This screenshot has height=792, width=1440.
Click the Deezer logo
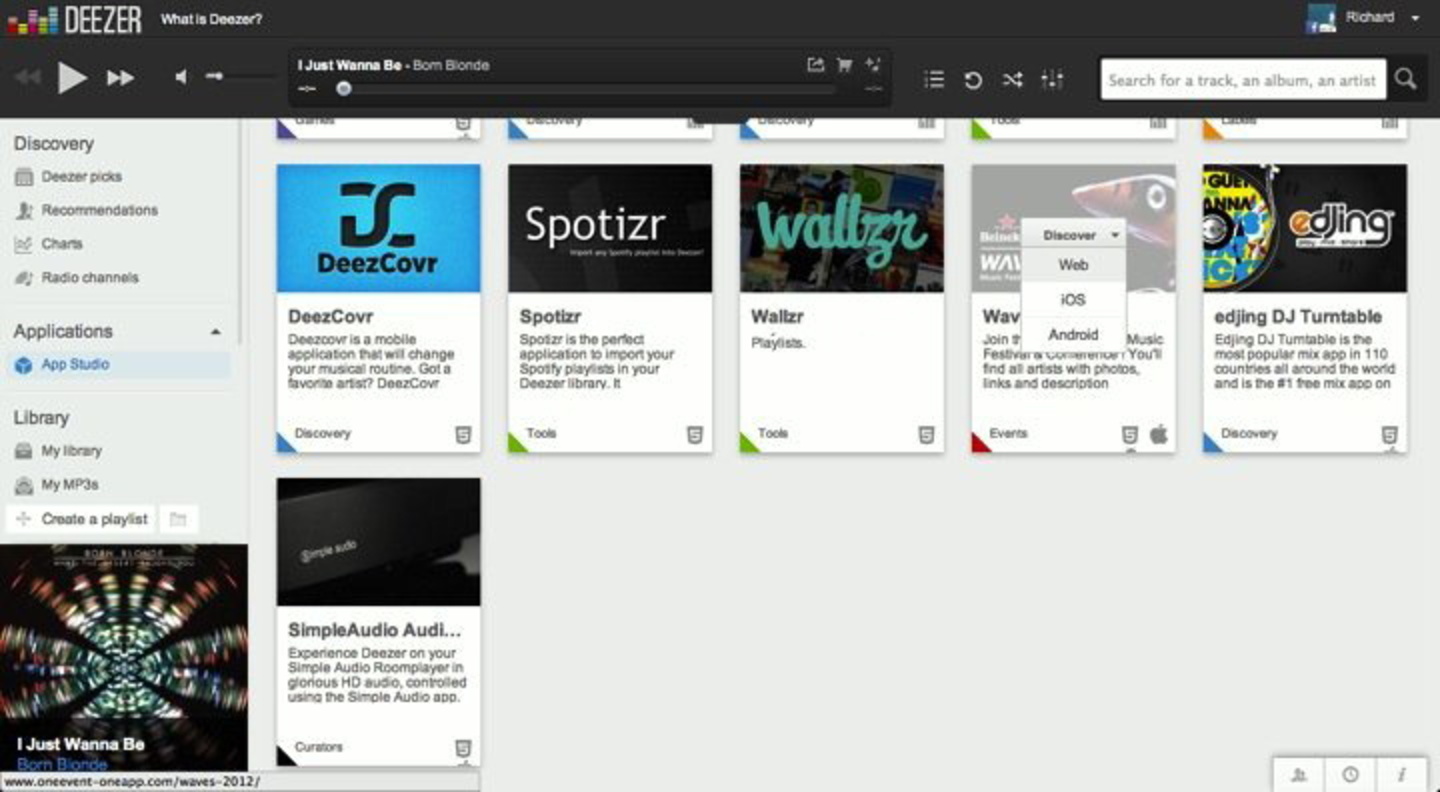pyautogui.click(x=73, y=18)
